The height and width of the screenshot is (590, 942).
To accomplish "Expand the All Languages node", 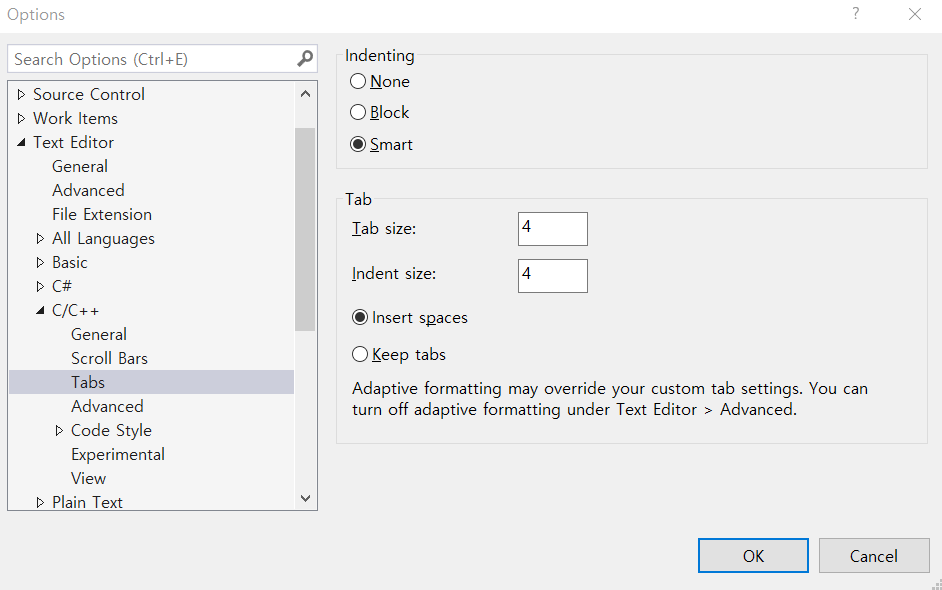I will point(40,239).
